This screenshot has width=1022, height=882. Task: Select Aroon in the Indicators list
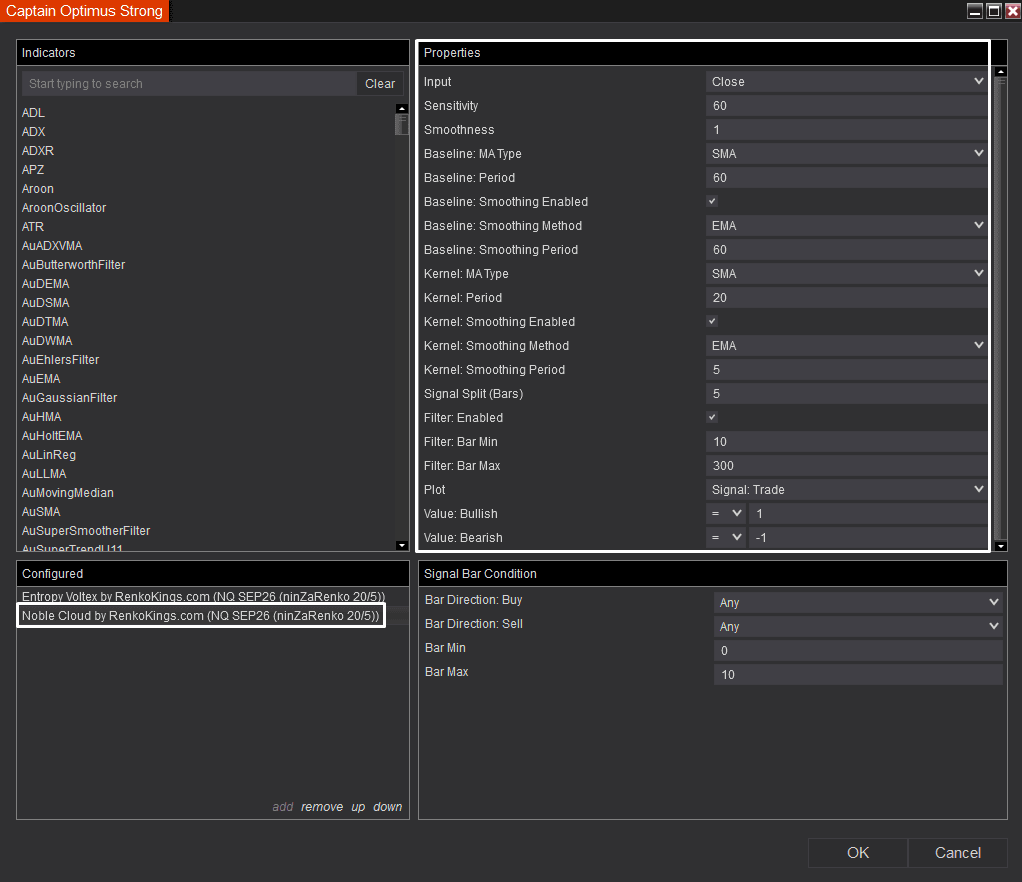coord(38,188)
